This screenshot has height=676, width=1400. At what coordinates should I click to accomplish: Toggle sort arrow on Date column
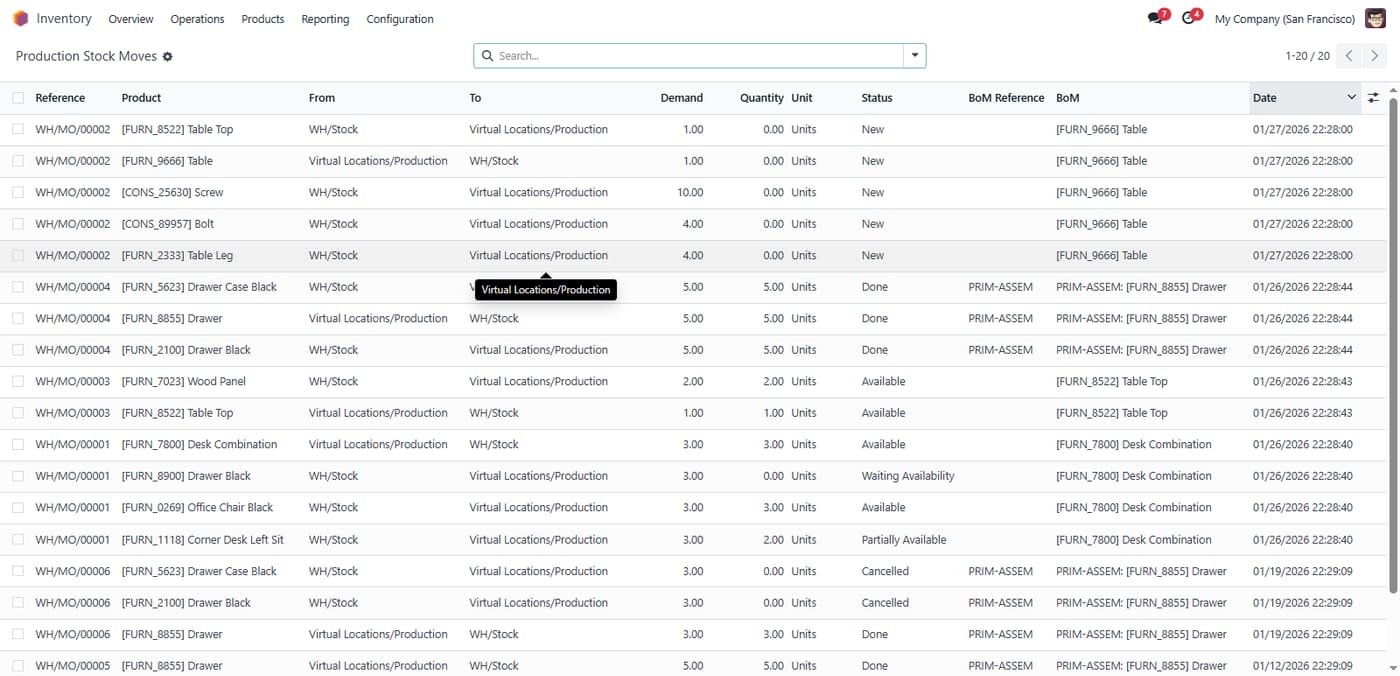1351,98
